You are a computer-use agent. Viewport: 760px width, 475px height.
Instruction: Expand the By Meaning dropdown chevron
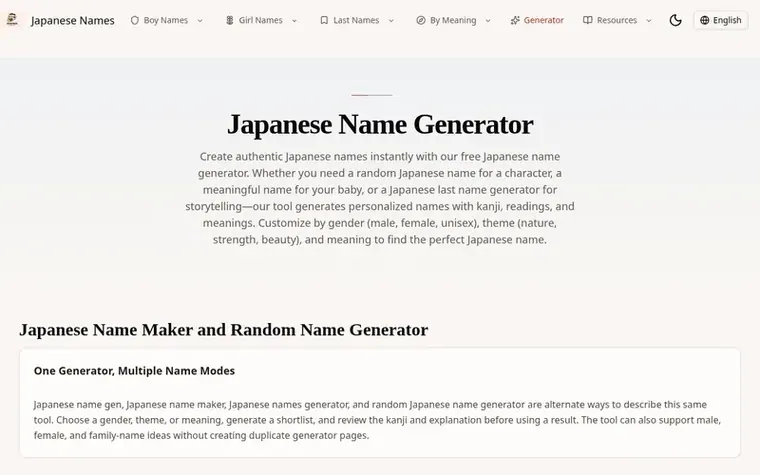pyautogui.click(x=488, y=20)
